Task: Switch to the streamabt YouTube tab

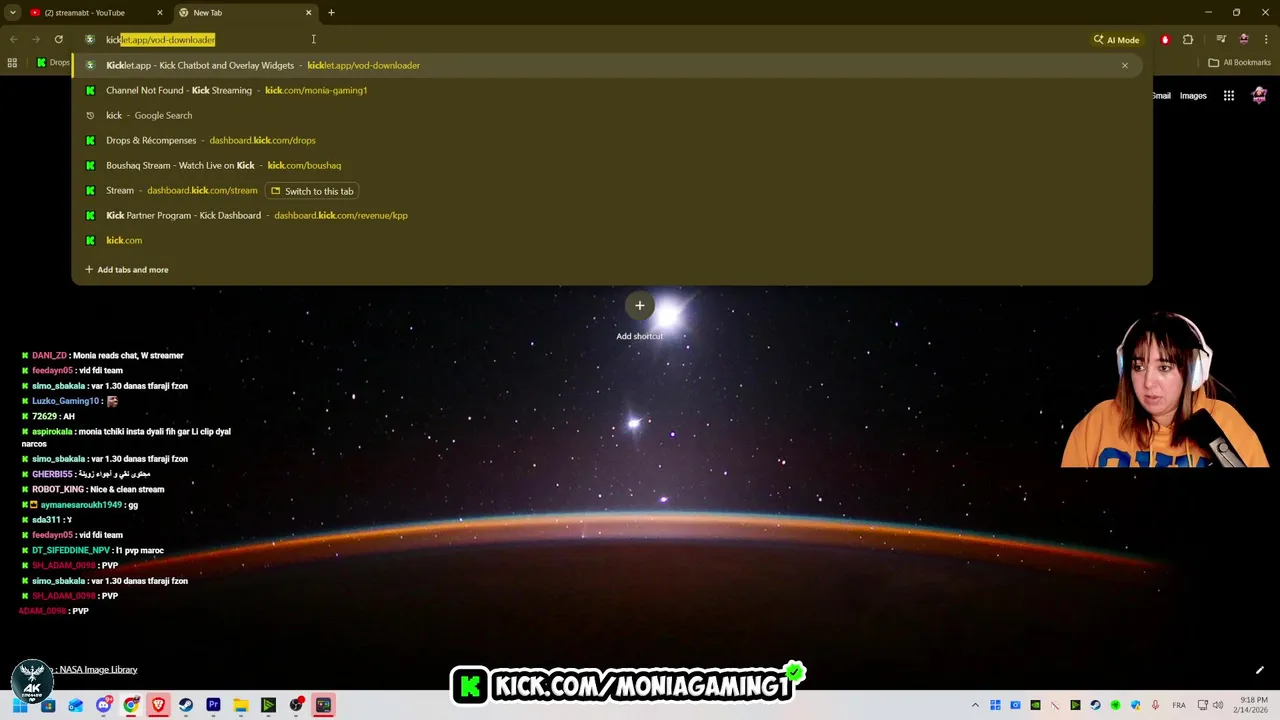Action: (95, 13)
